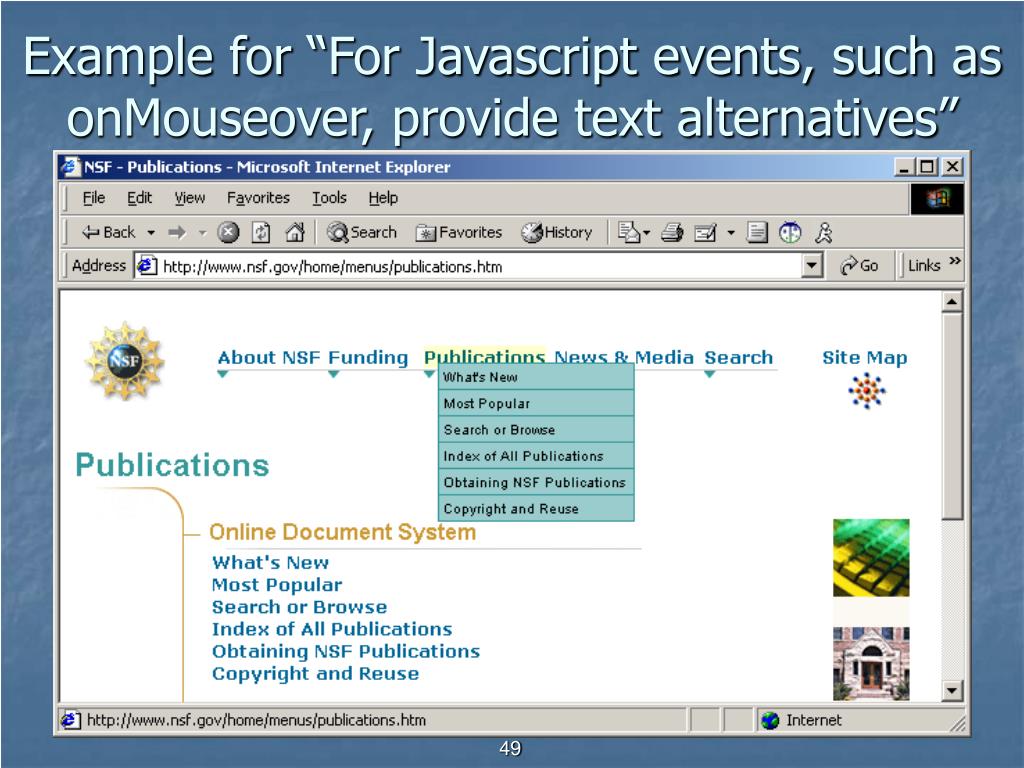Click the IE page icon in address bar
Image resolution: width=1024 pixels, height=768 pixels.
[x=146, y=266]
